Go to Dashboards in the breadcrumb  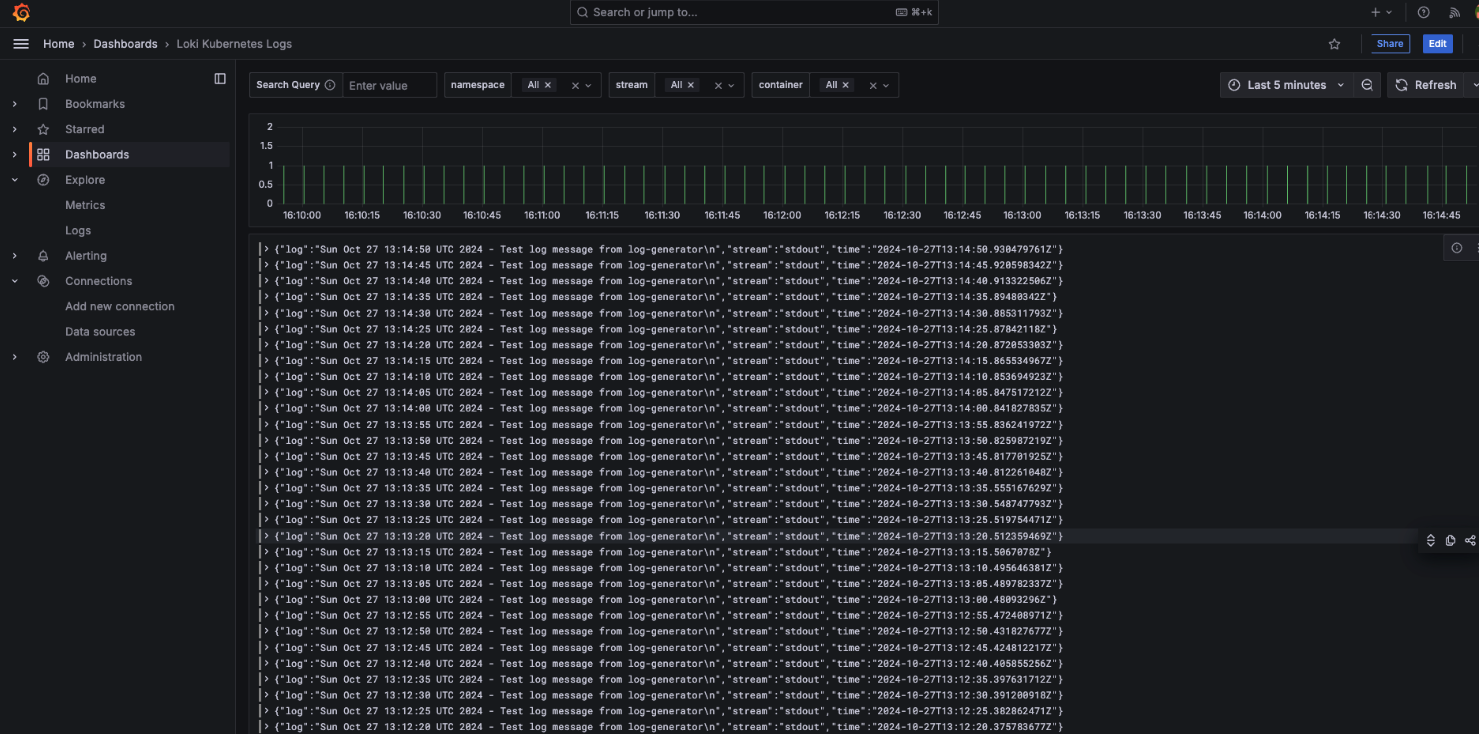coord(125,44)
